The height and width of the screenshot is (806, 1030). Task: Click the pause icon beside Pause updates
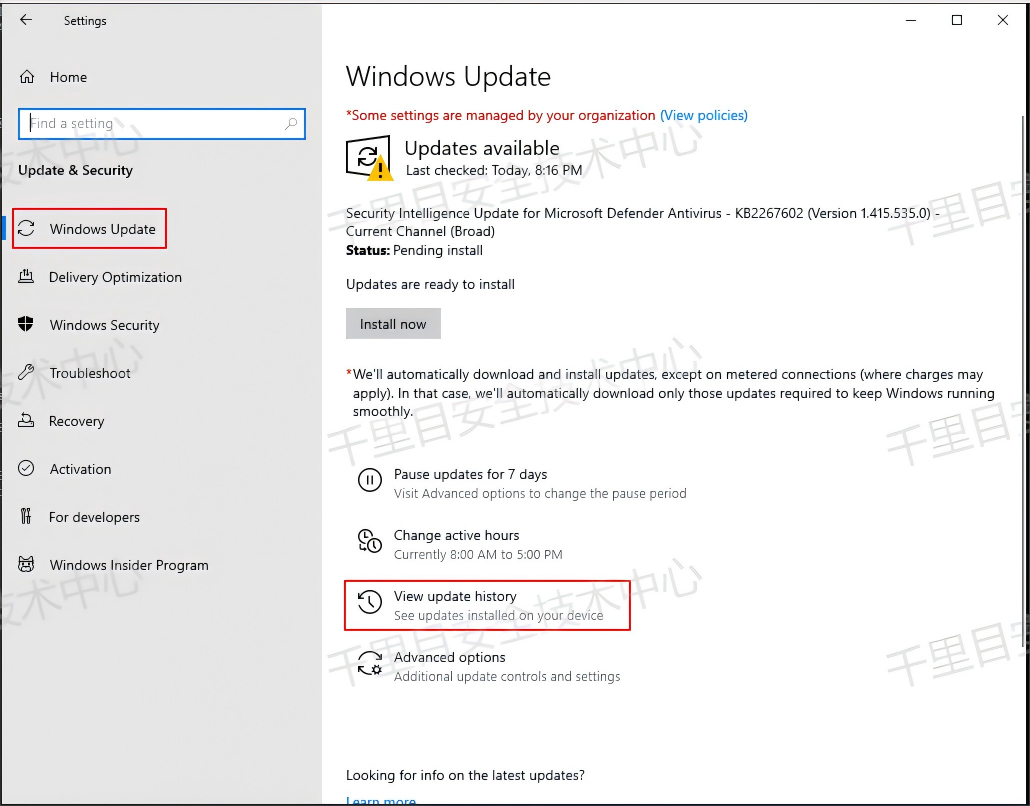pos(370,480)
